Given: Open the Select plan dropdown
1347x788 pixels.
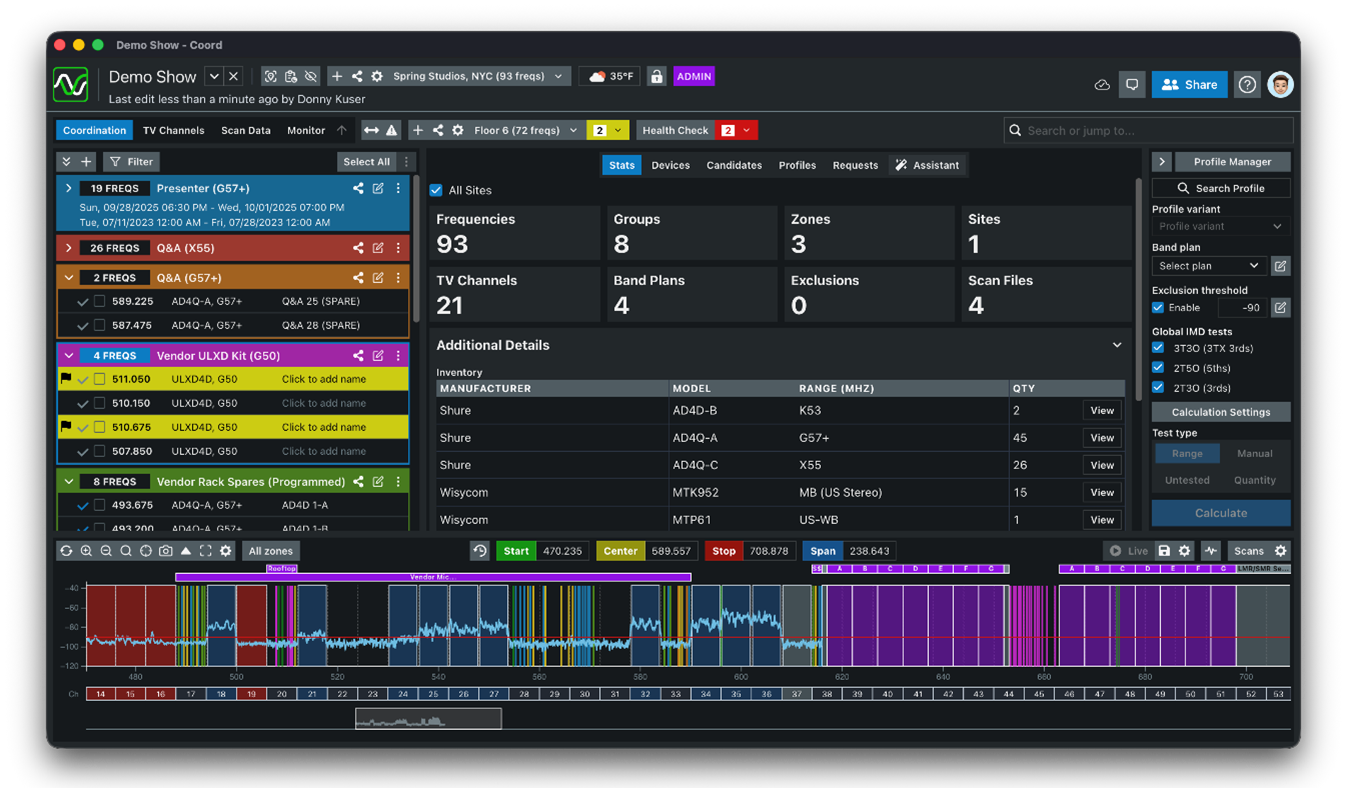Looking at the screenshot, I should [1209, 266].
